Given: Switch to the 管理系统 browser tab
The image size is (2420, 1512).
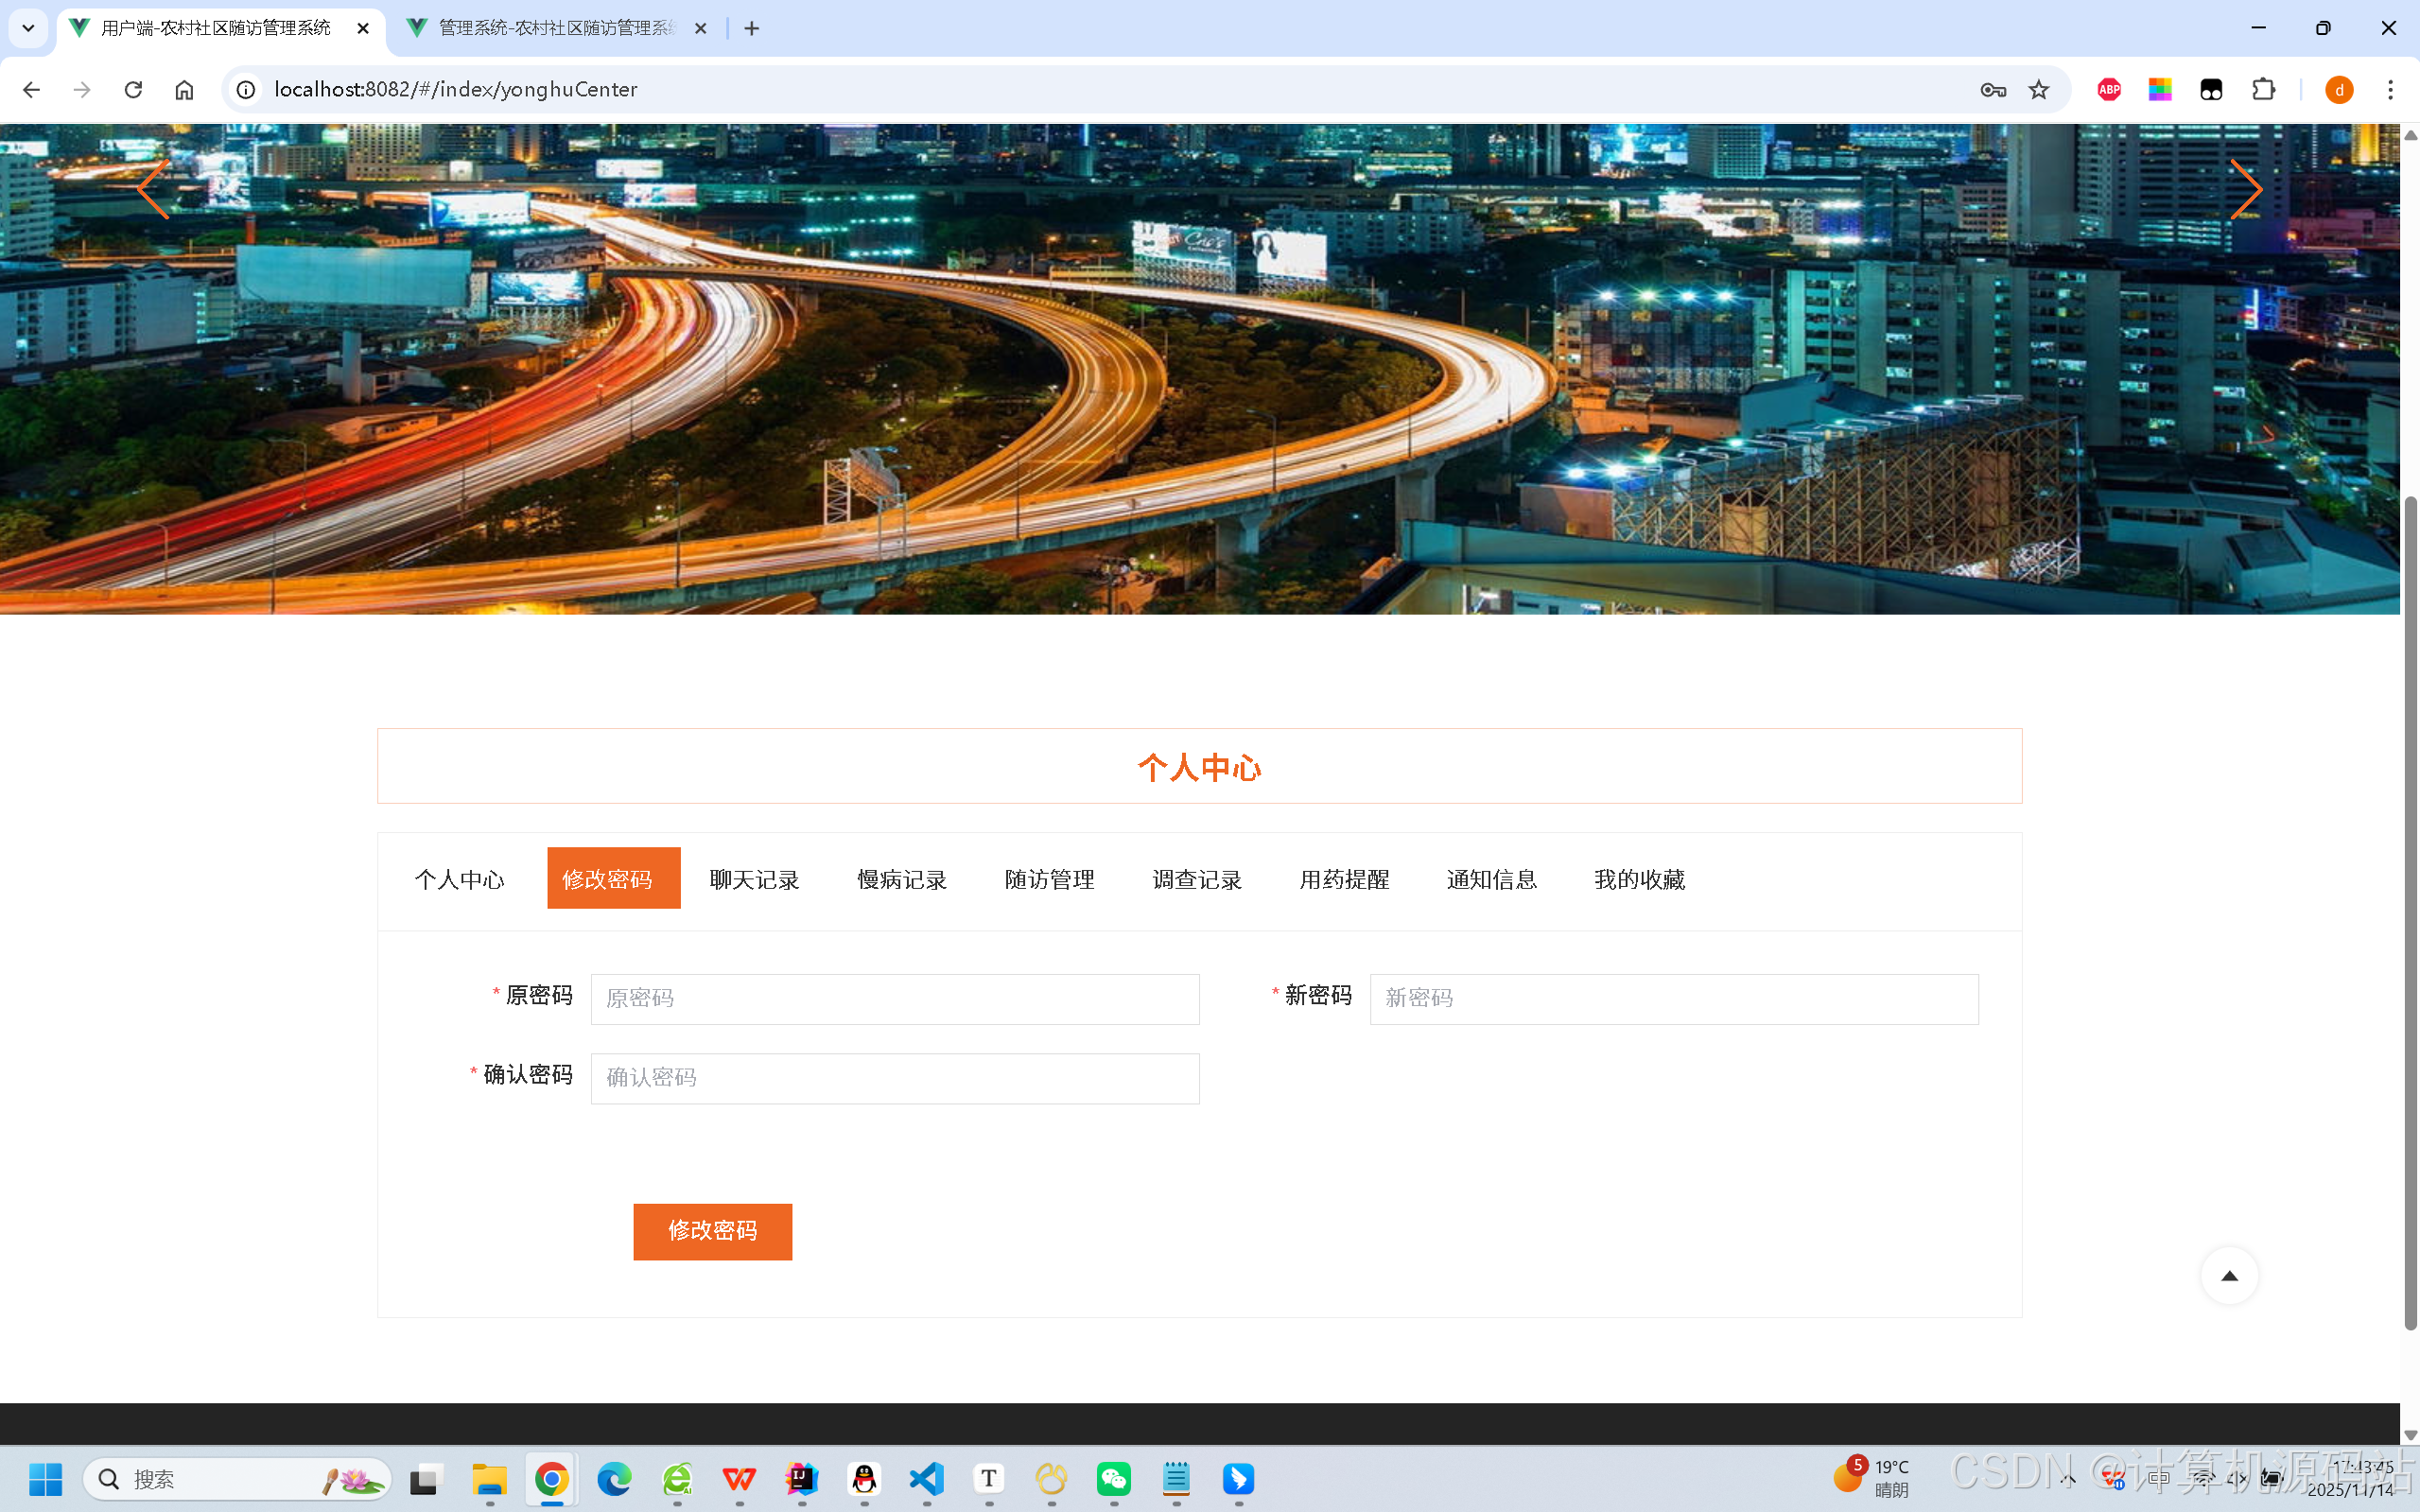Looking at the screenshot, I should pos(559,28).
